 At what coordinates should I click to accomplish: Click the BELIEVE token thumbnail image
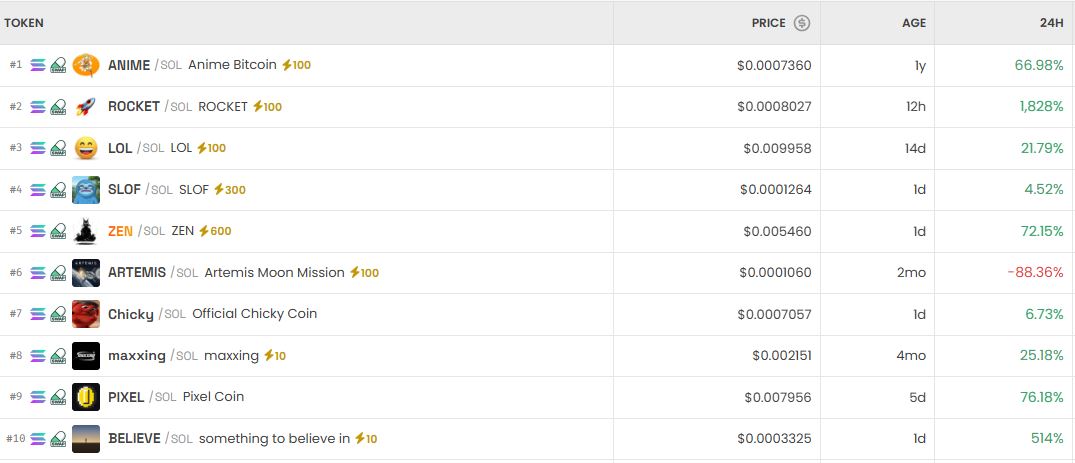(86, 439)
